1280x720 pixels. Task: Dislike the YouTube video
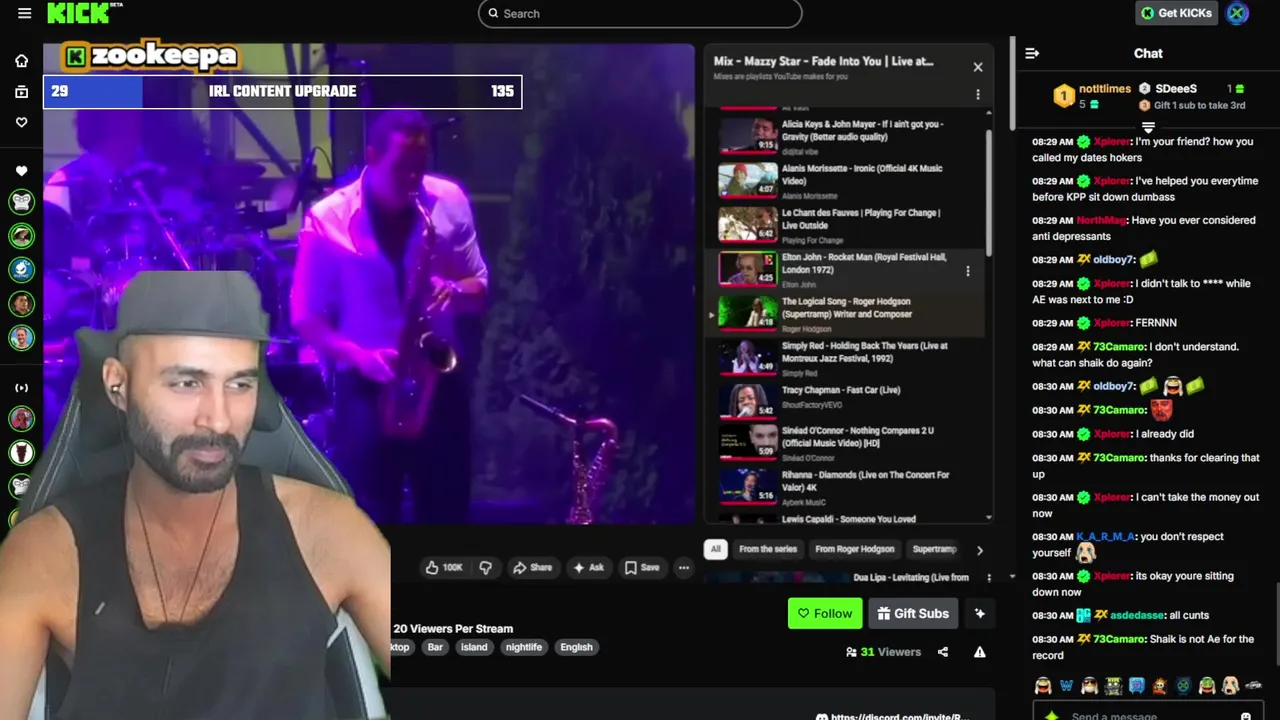(486, 567)
